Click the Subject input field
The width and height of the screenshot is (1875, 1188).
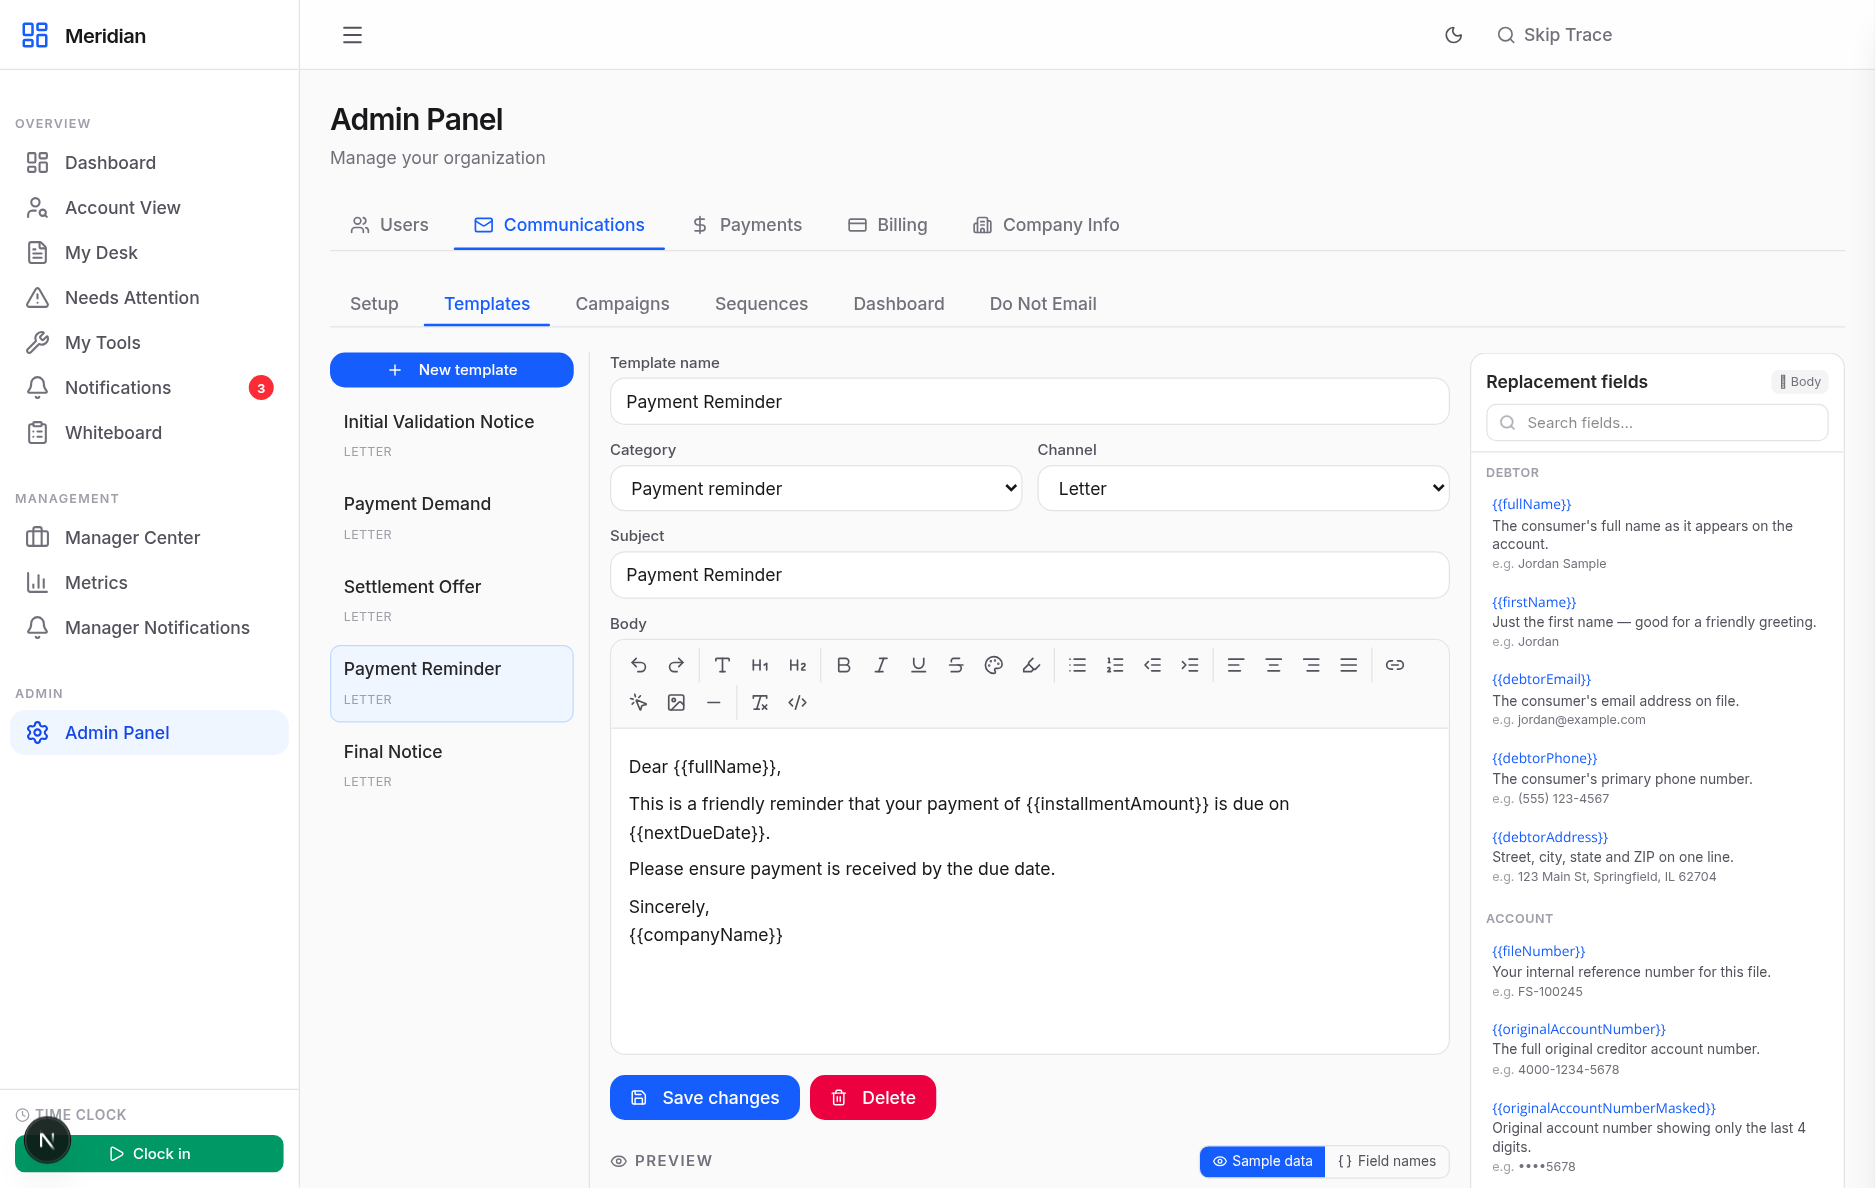click(x=1029, y=575)
